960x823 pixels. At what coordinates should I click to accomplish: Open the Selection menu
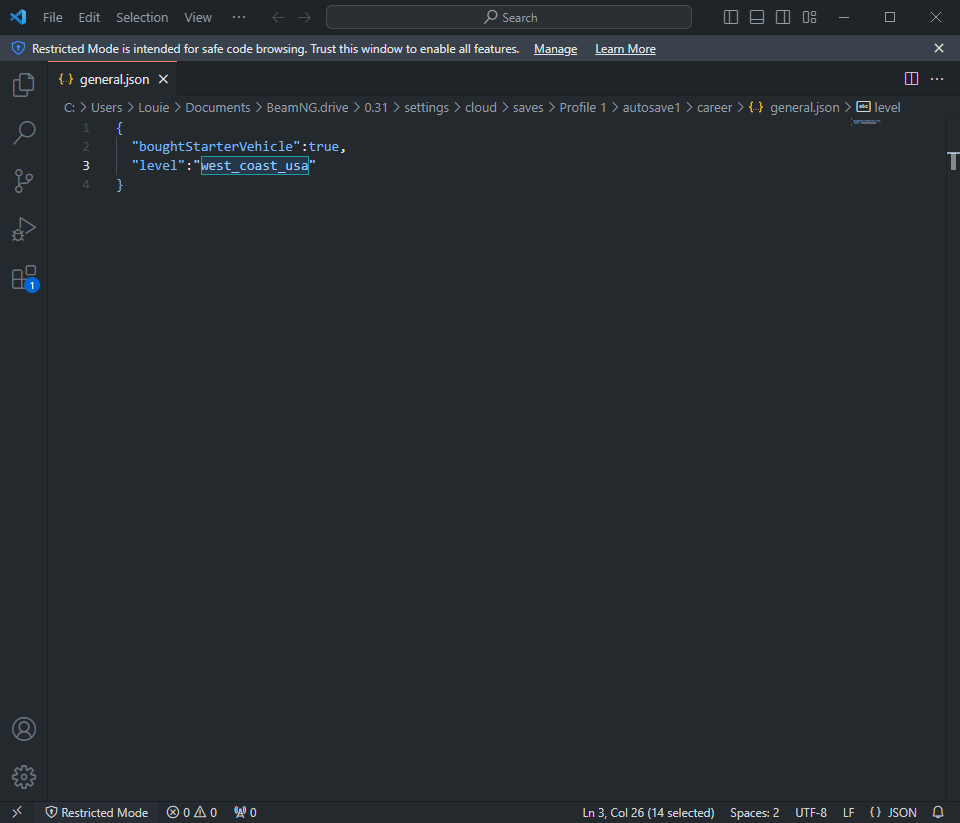point(142,17)
